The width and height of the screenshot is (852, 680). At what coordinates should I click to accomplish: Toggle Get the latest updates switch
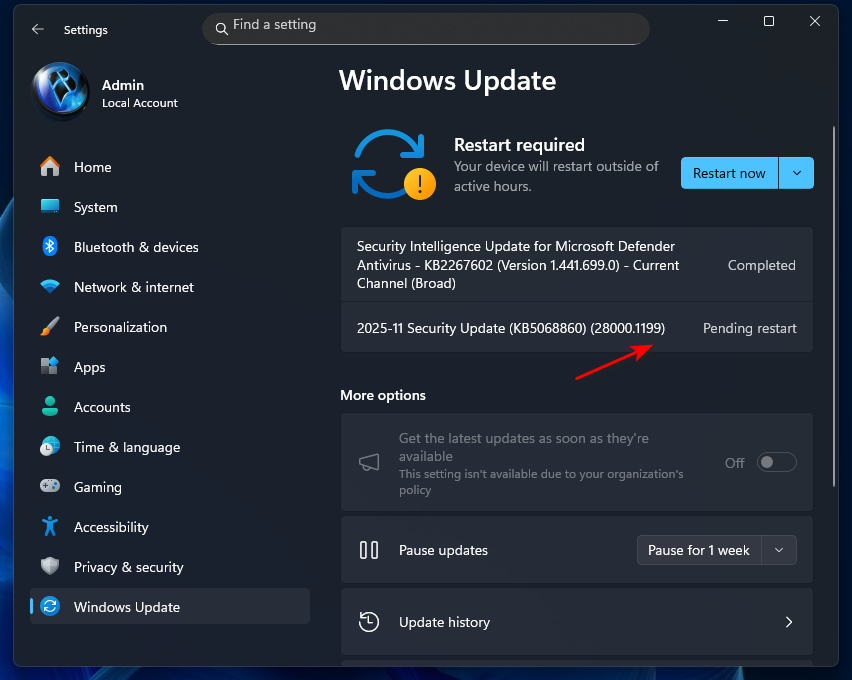click(x=776, y=463)
